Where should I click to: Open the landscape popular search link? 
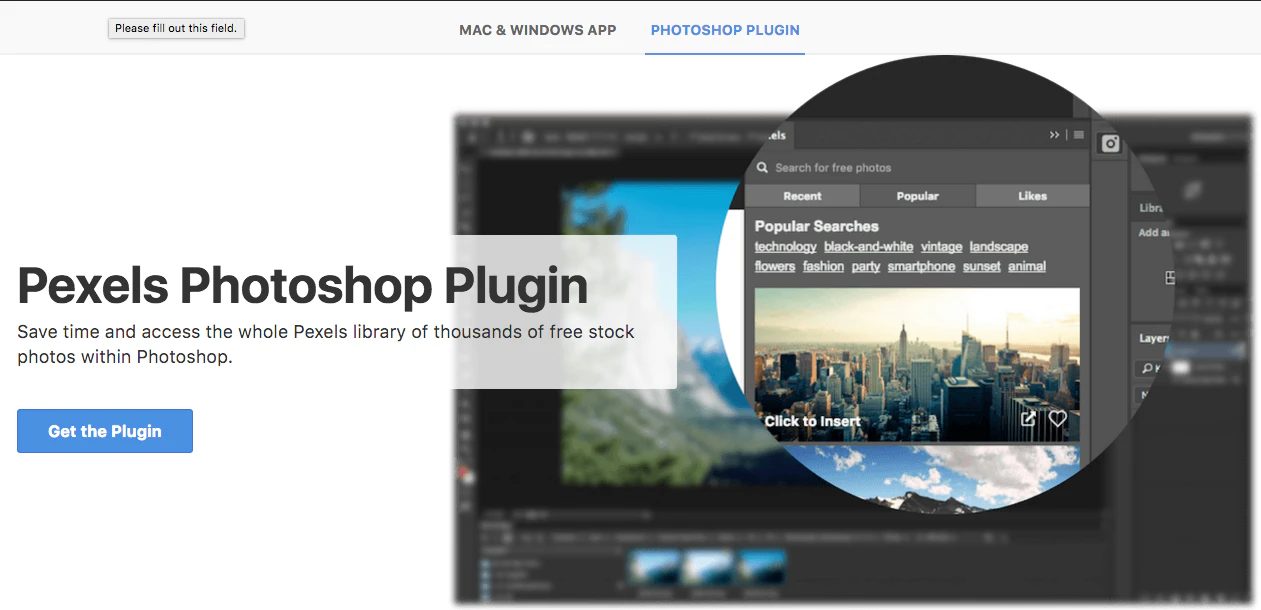tap(998, 247)
